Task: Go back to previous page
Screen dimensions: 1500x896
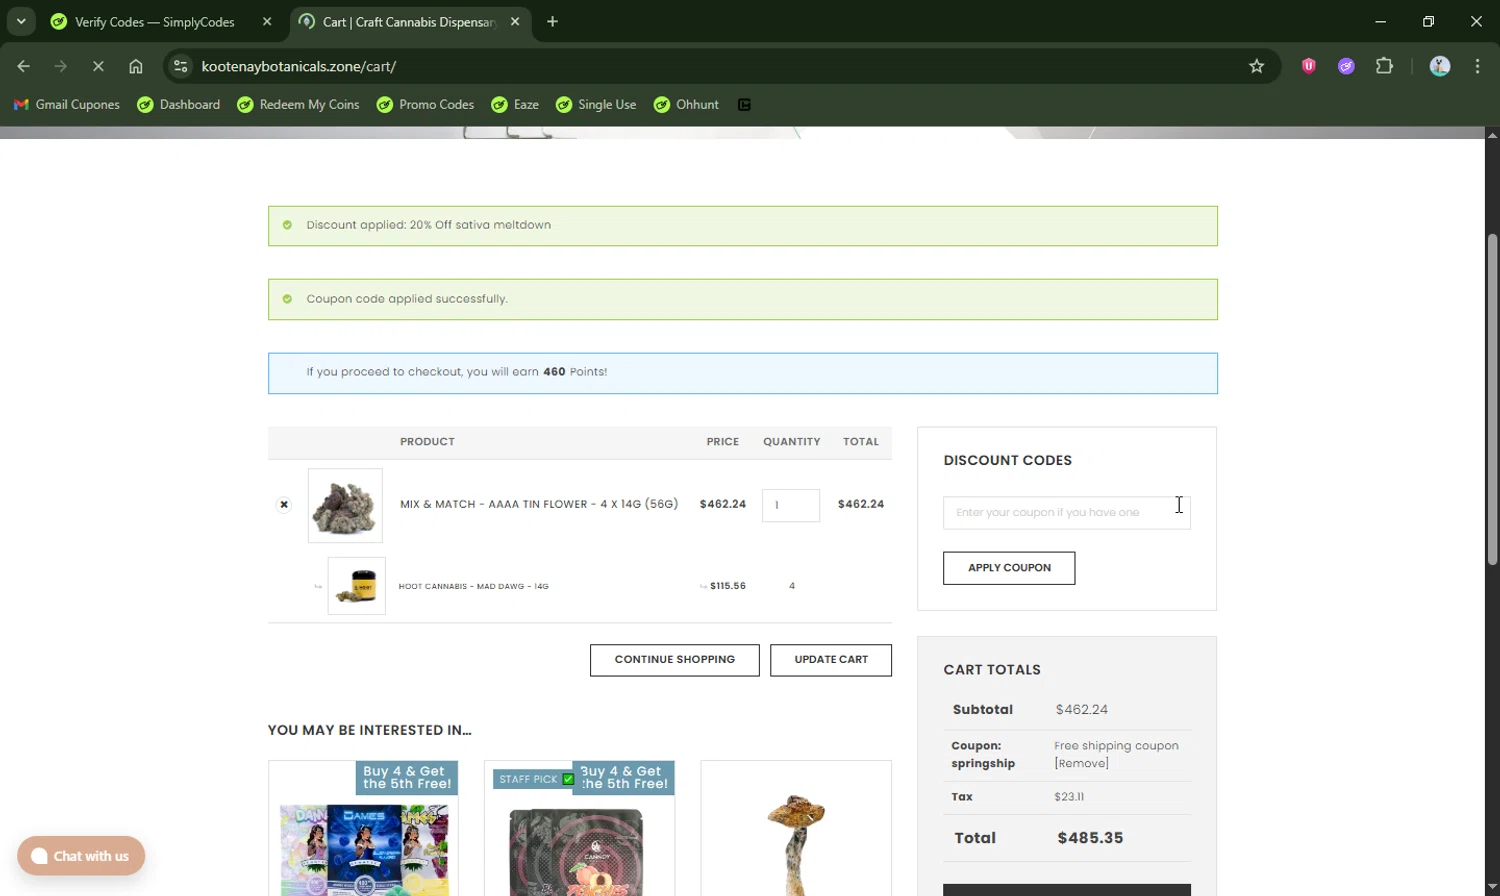Action: tap(24, 66)
